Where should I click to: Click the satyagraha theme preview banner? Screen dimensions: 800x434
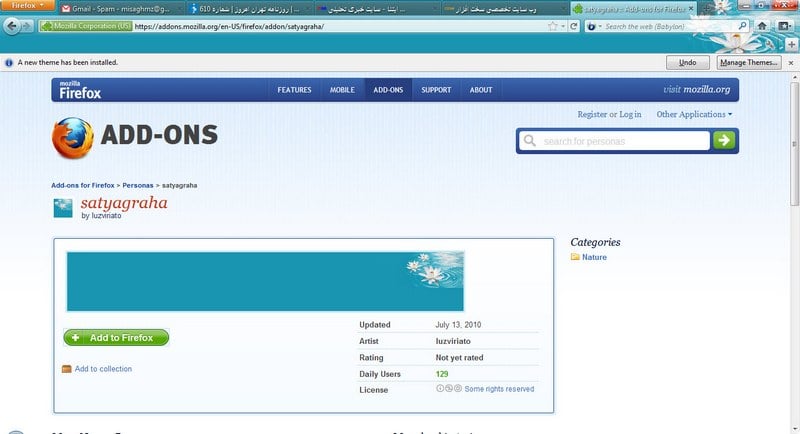(x=265, y=281)
